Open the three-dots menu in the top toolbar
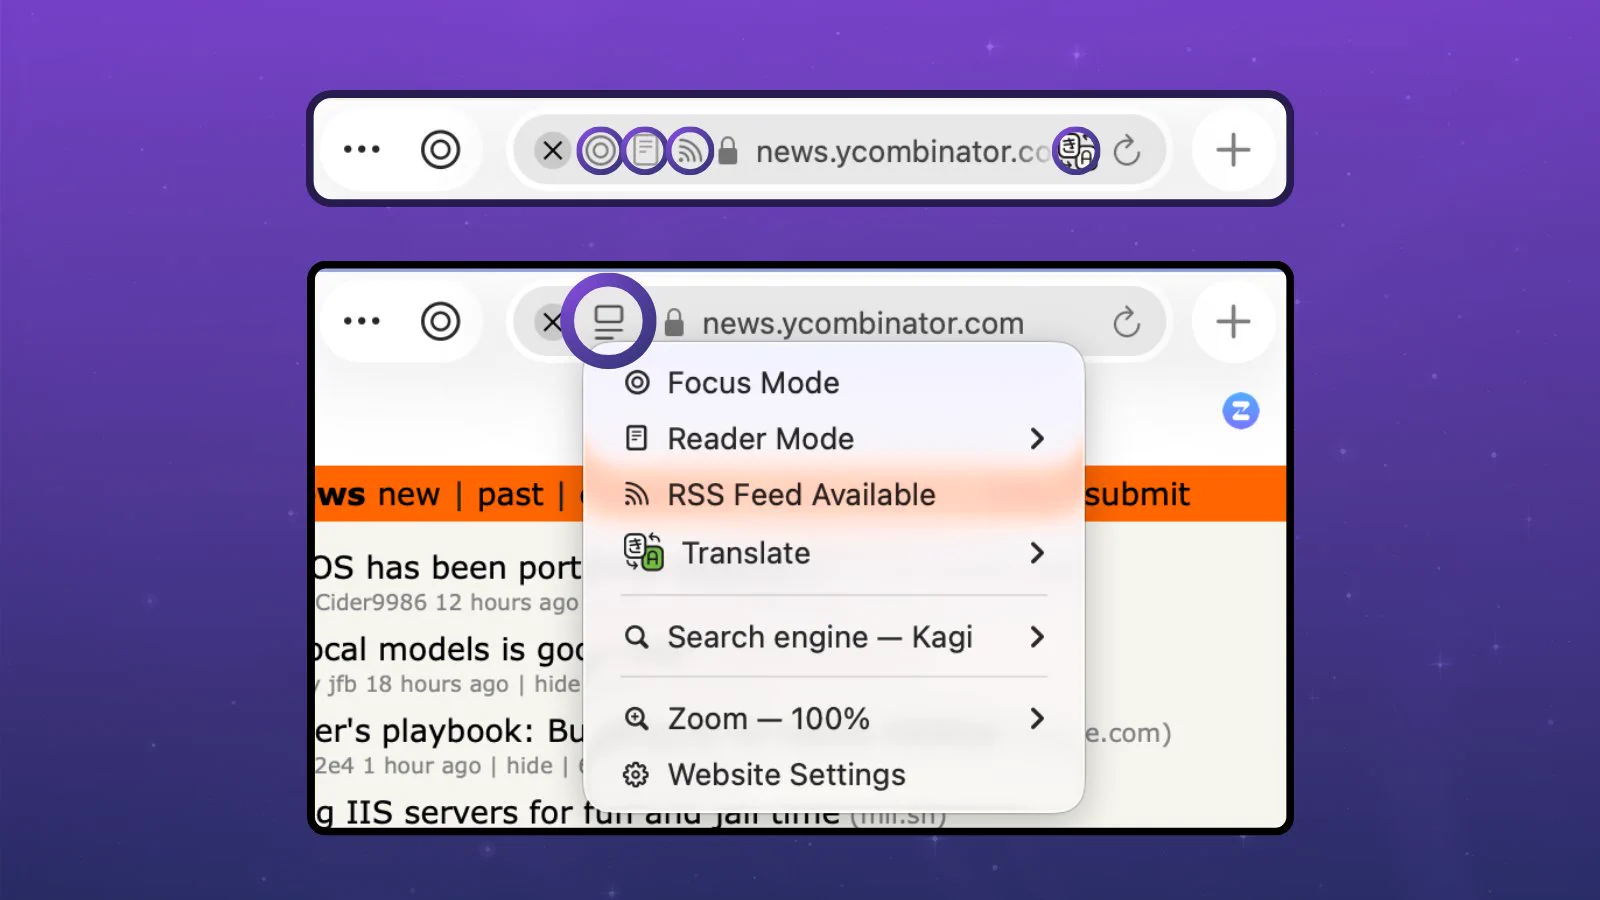The image size is (1600, 900). 361,150
